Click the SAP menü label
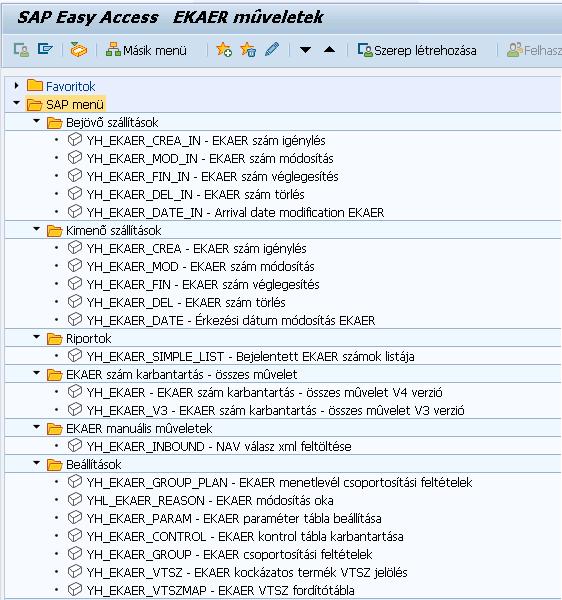Image resolution: width=562 pixels, height=600 pixels. click(75, 104)
